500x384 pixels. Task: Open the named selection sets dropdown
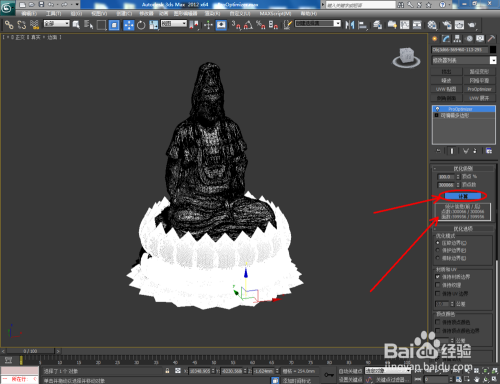tap(318, 24)
